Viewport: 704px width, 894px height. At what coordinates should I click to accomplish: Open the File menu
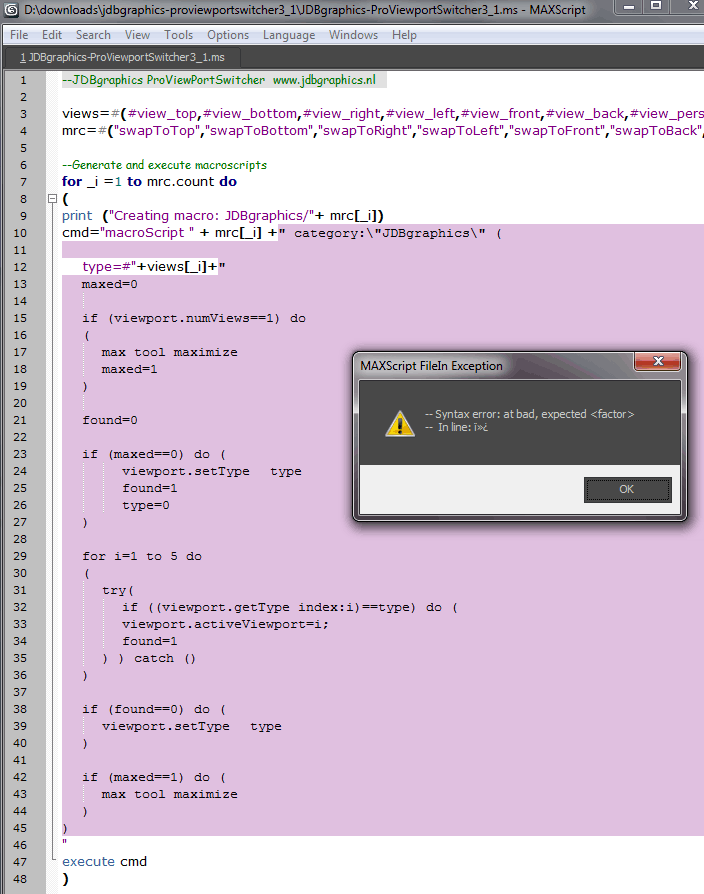19,35
